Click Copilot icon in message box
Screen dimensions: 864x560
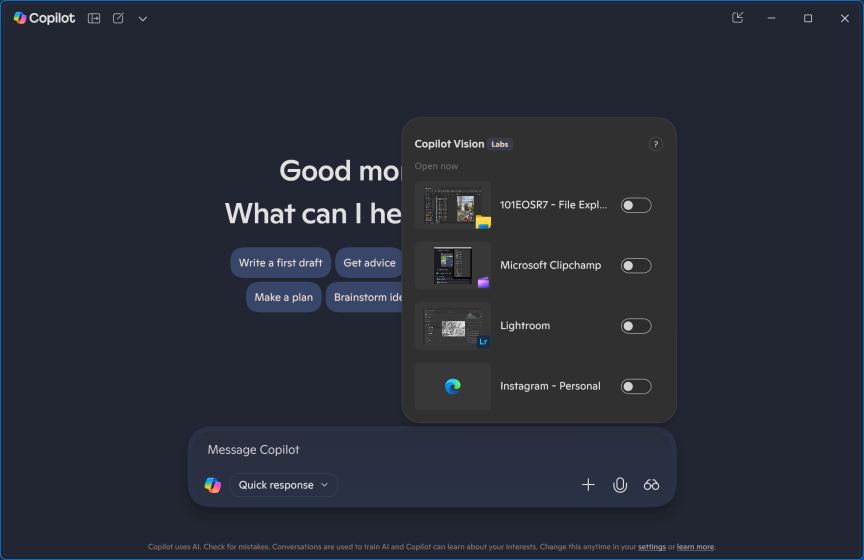click(x=213, y=485)
